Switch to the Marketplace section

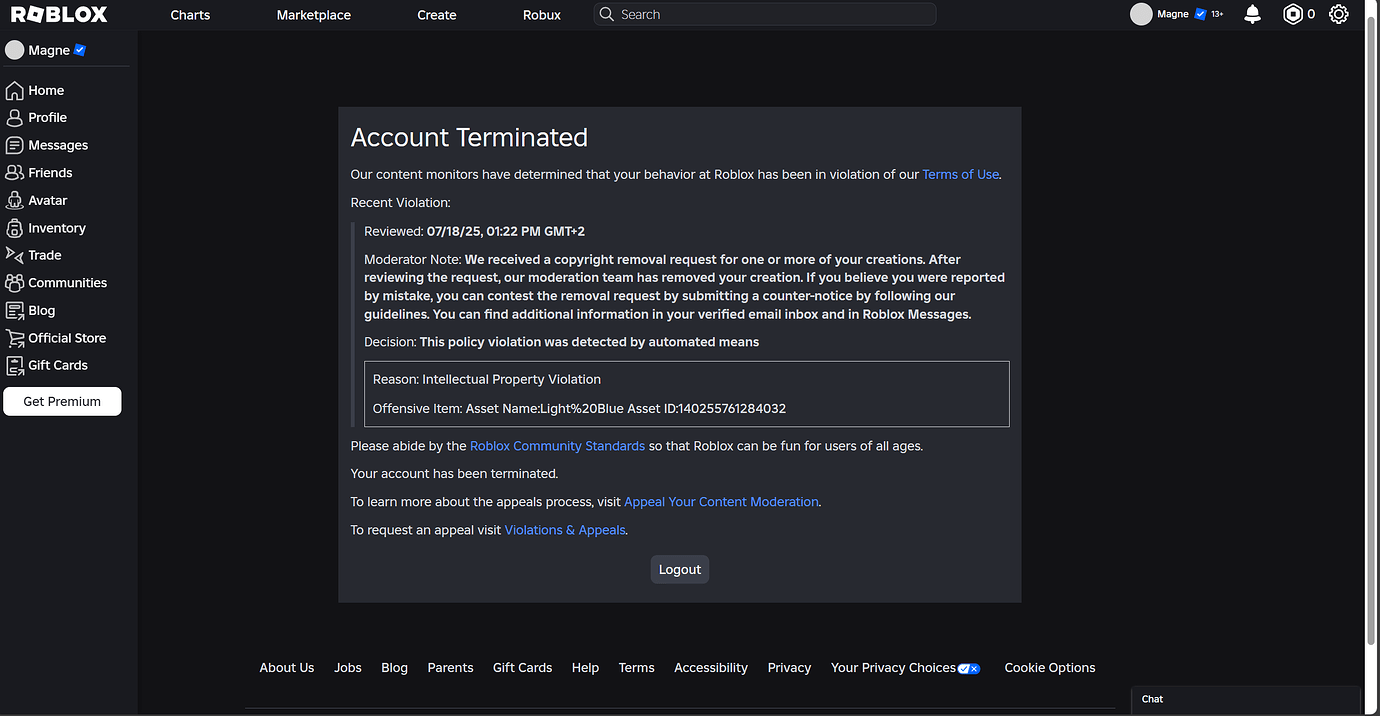313,15
